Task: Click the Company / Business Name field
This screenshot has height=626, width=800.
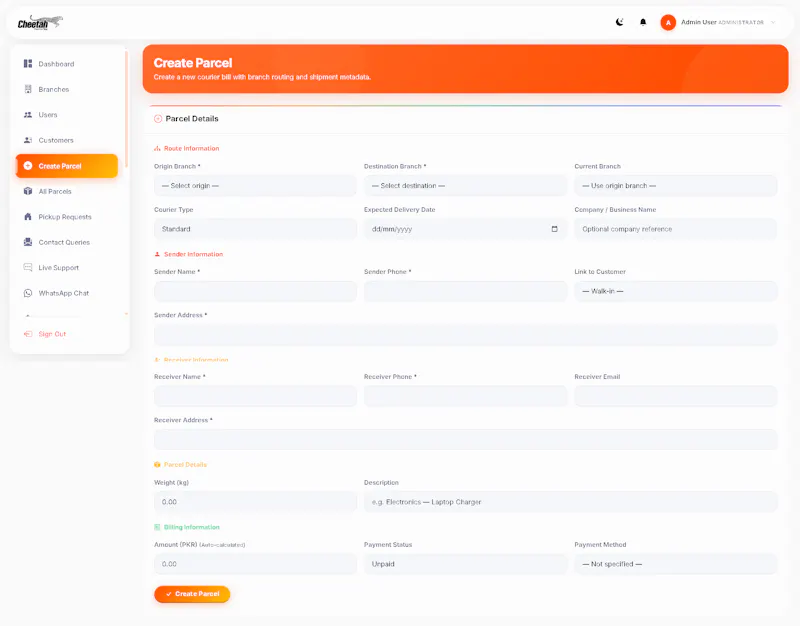Action: click(676, 229)
